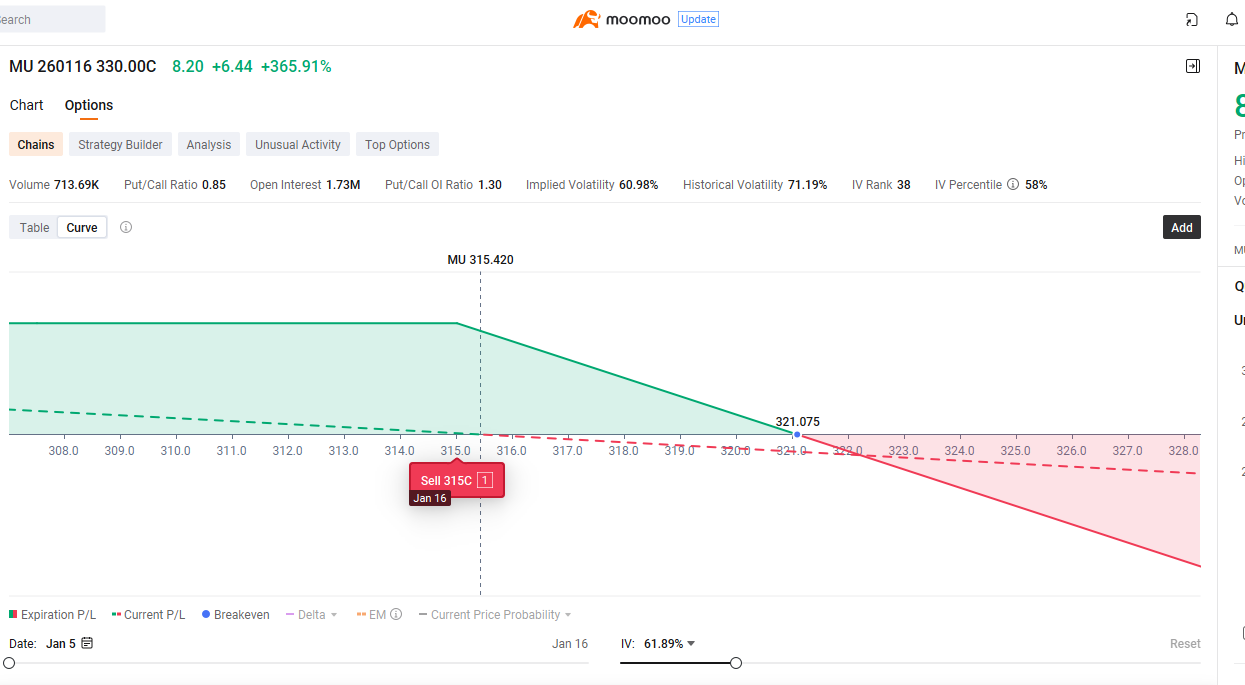
Task: Switch view to Curve
Action: pos(82,227)
